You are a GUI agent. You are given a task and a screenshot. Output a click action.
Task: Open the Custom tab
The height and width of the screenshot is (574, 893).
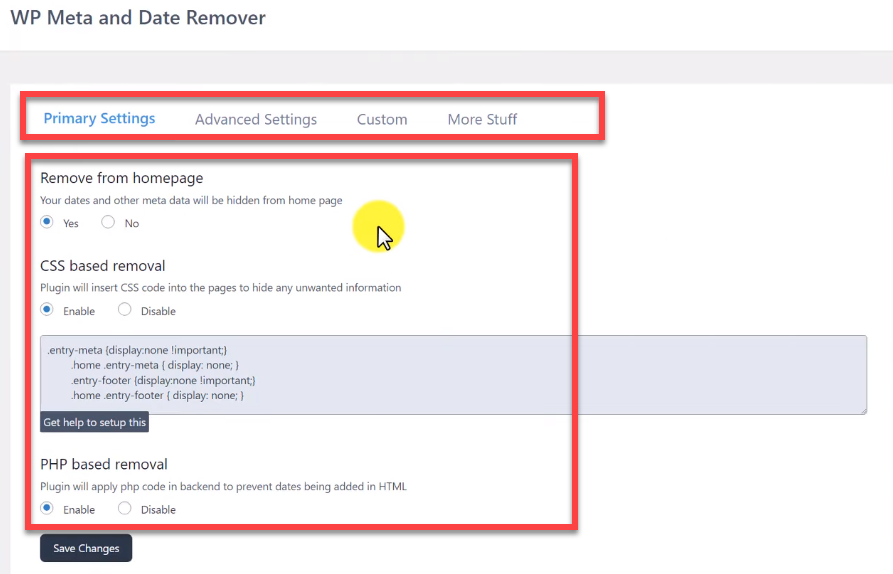point(382,120)
